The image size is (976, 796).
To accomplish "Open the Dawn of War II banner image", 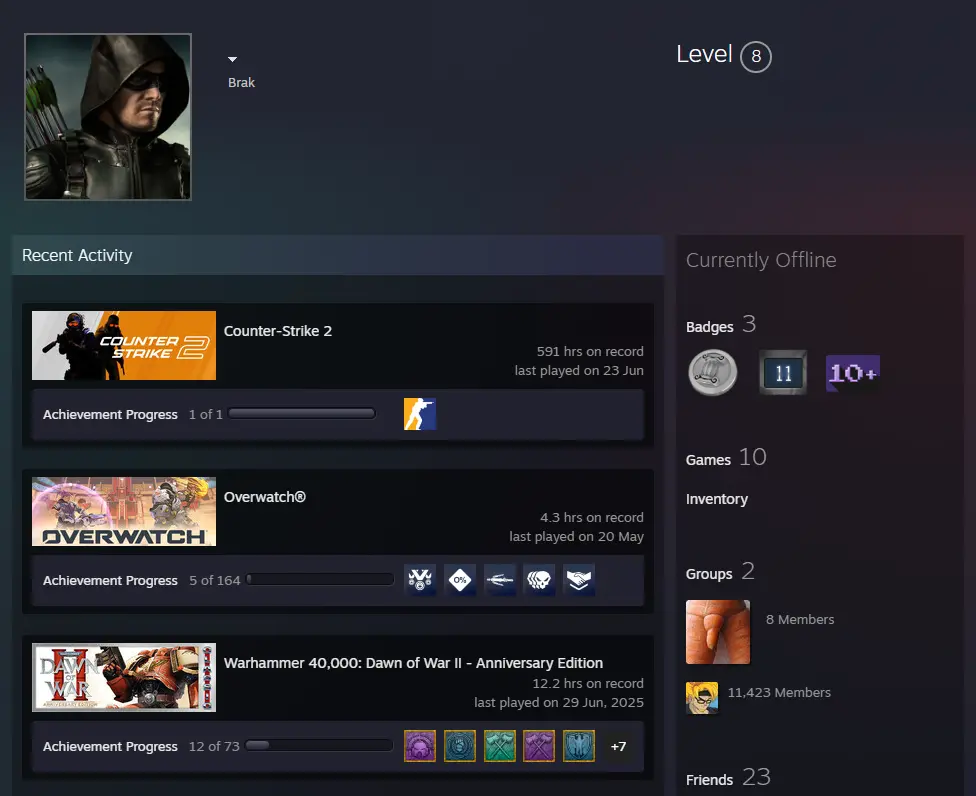I will coord(124,677).
